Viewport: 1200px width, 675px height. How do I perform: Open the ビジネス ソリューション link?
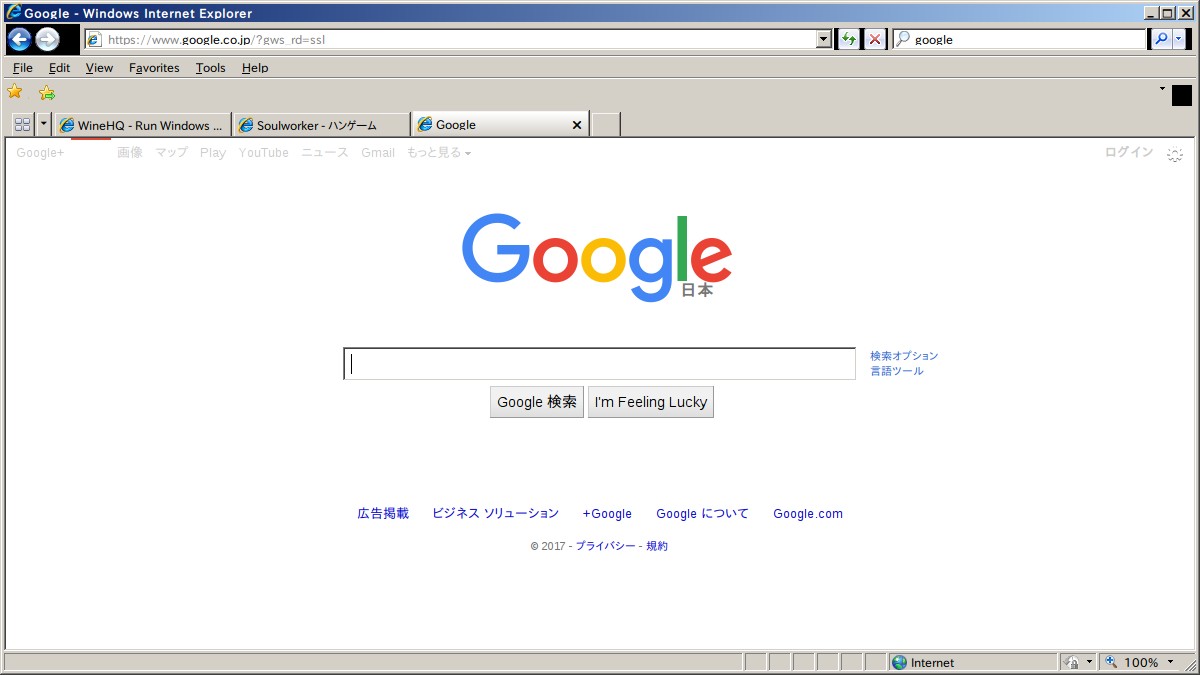coord(496,514)
